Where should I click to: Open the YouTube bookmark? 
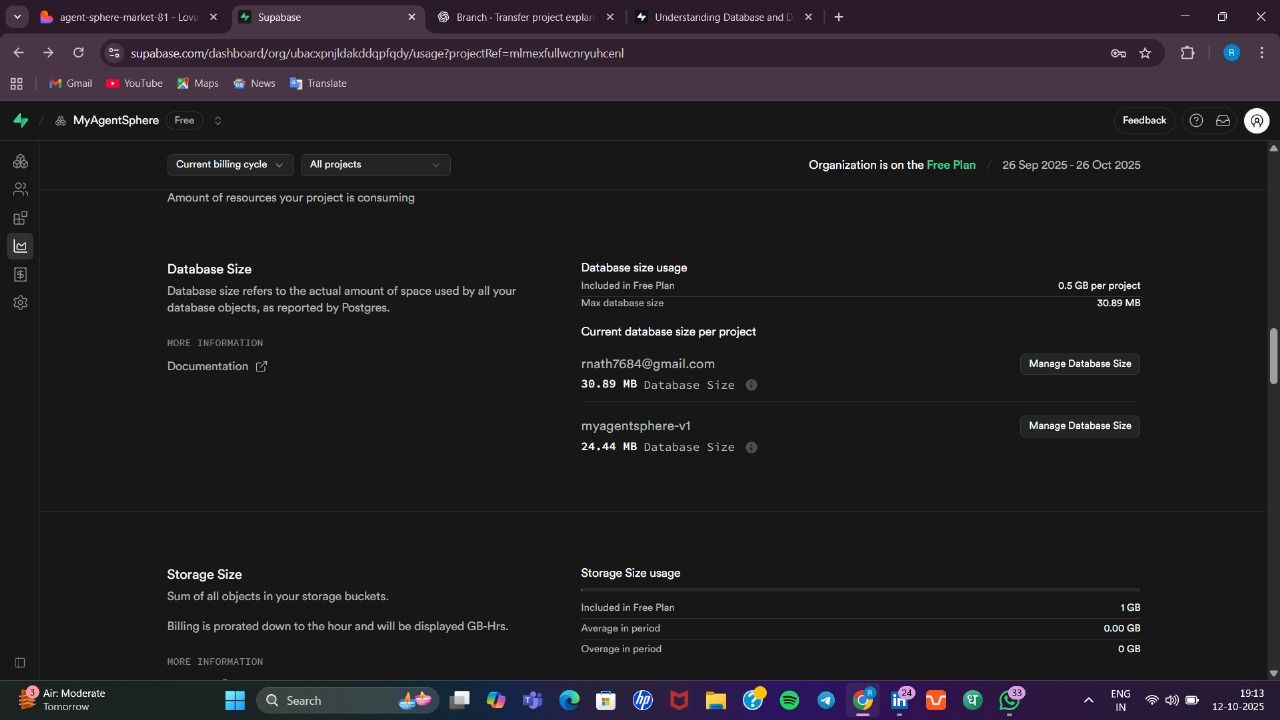tap(134, 84)
